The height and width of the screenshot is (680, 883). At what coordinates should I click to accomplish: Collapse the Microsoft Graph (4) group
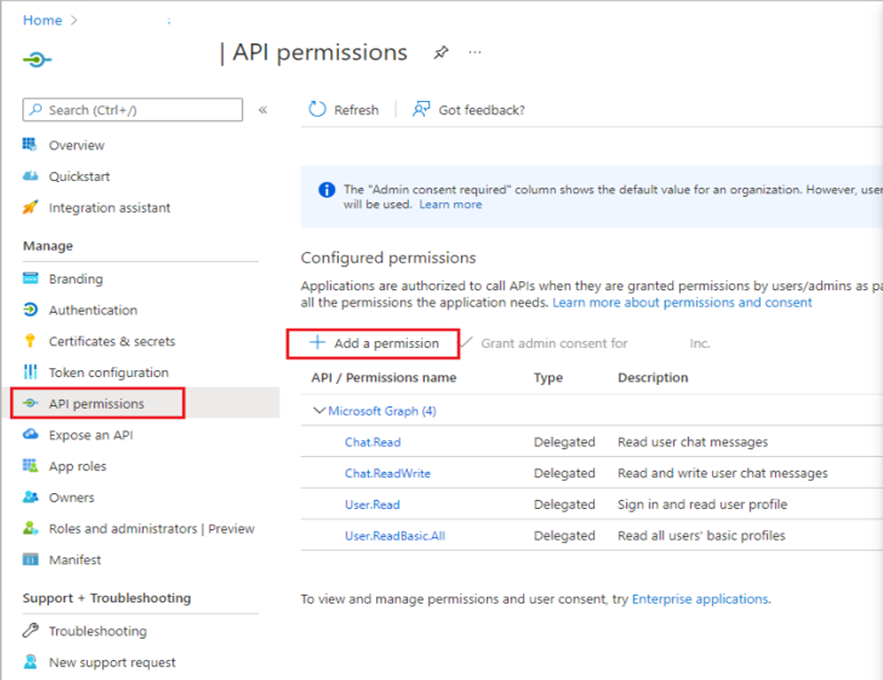(319, 411)
